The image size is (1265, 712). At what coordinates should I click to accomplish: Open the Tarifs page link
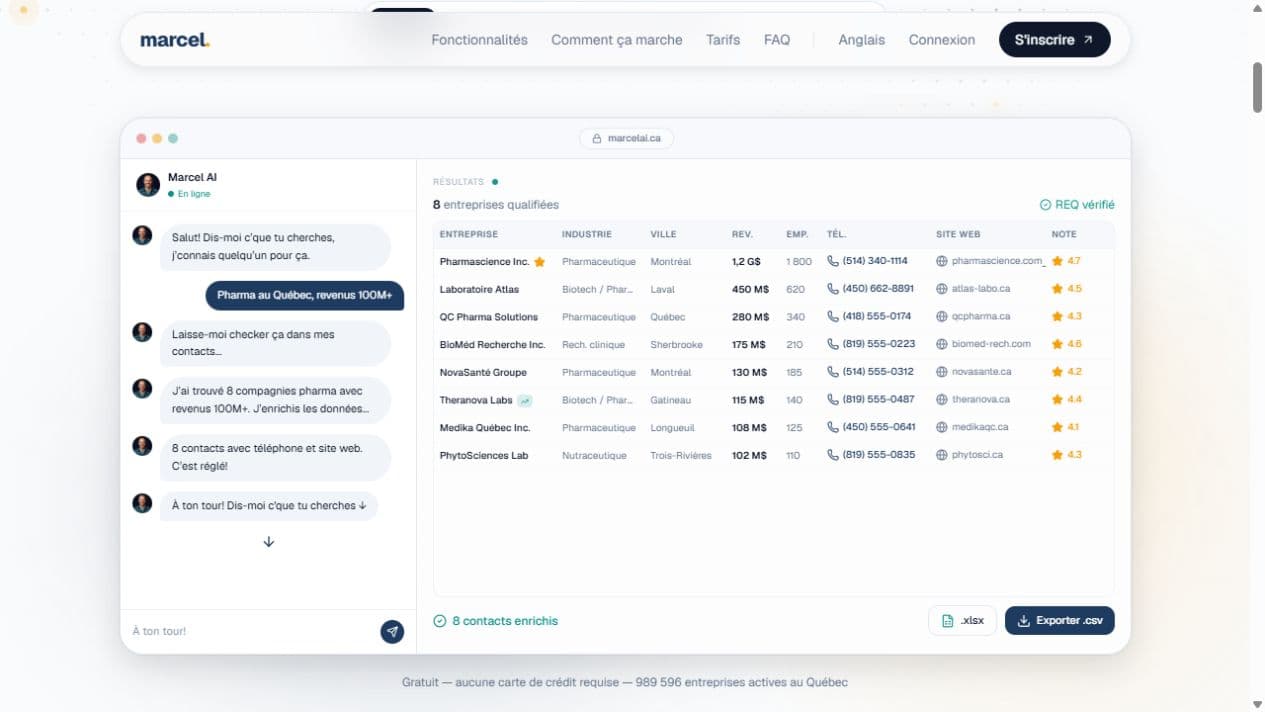click(x=723, y=40)
